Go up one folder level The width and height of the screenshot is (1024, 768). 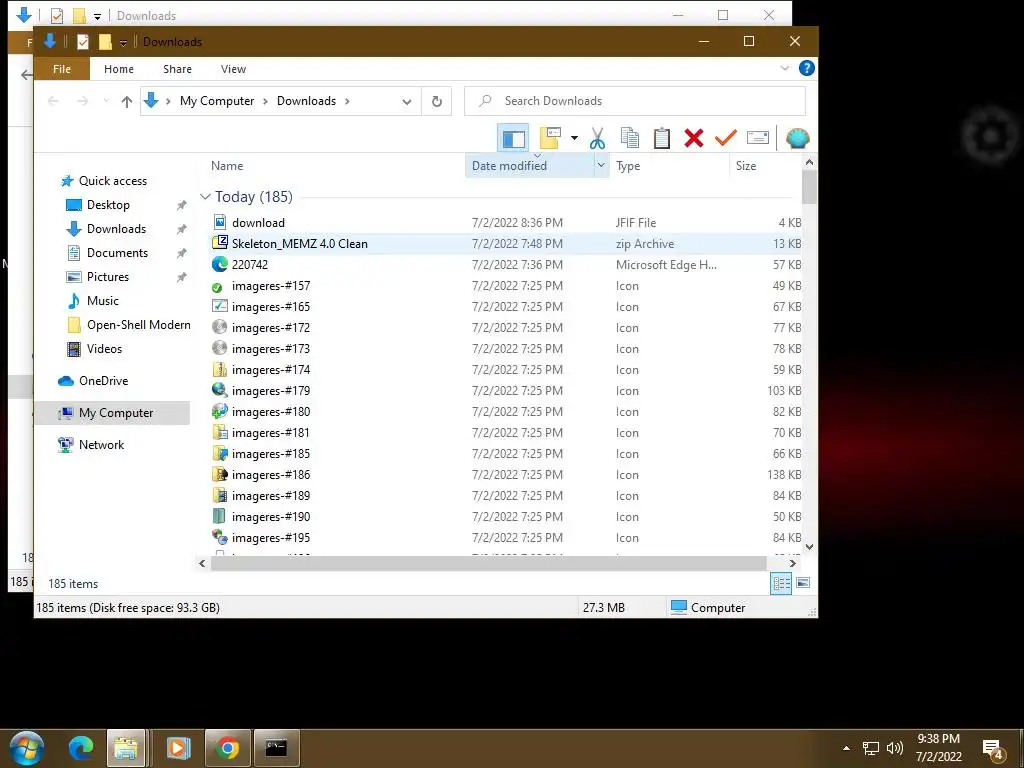[x=127, y=101]
